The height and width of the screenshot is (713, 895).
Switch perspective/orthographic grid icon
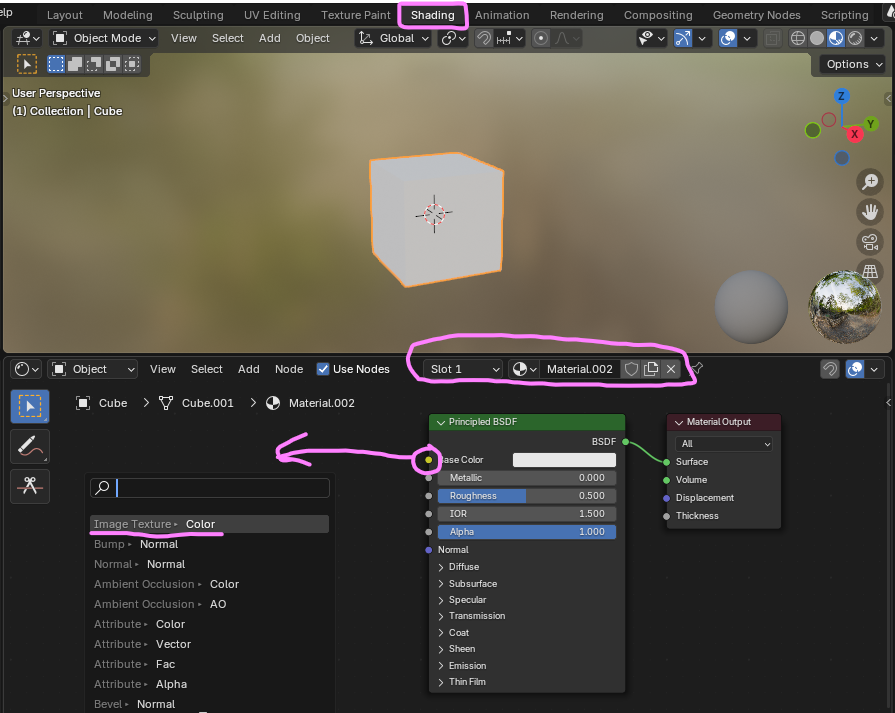870,271
